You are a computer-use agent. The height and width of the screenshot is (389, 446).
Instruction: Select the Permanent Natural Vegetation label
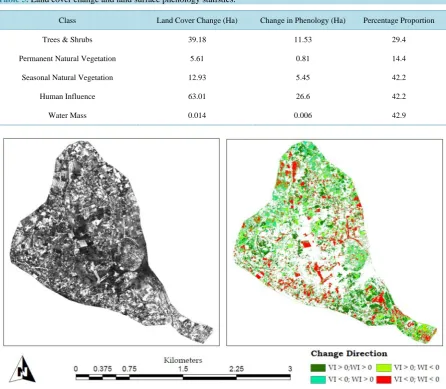[67, 58]
